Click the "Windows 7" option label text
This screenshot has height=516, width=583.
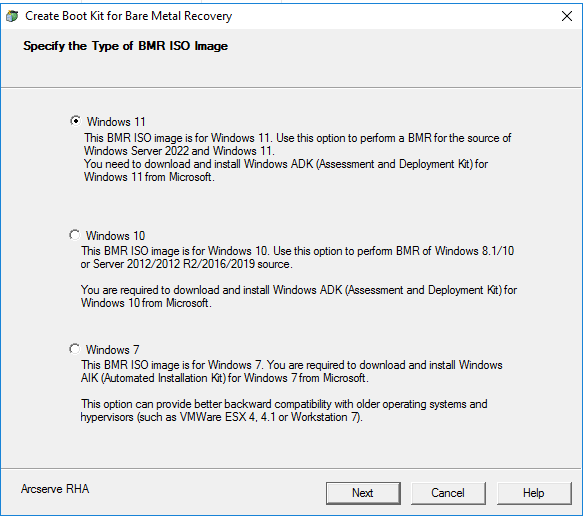point(112,350)
